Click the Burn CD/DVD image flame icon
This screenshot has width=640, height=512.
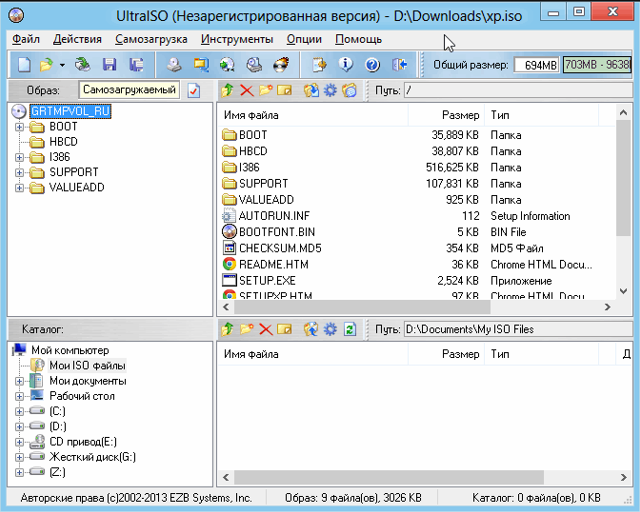click(281, 65)
